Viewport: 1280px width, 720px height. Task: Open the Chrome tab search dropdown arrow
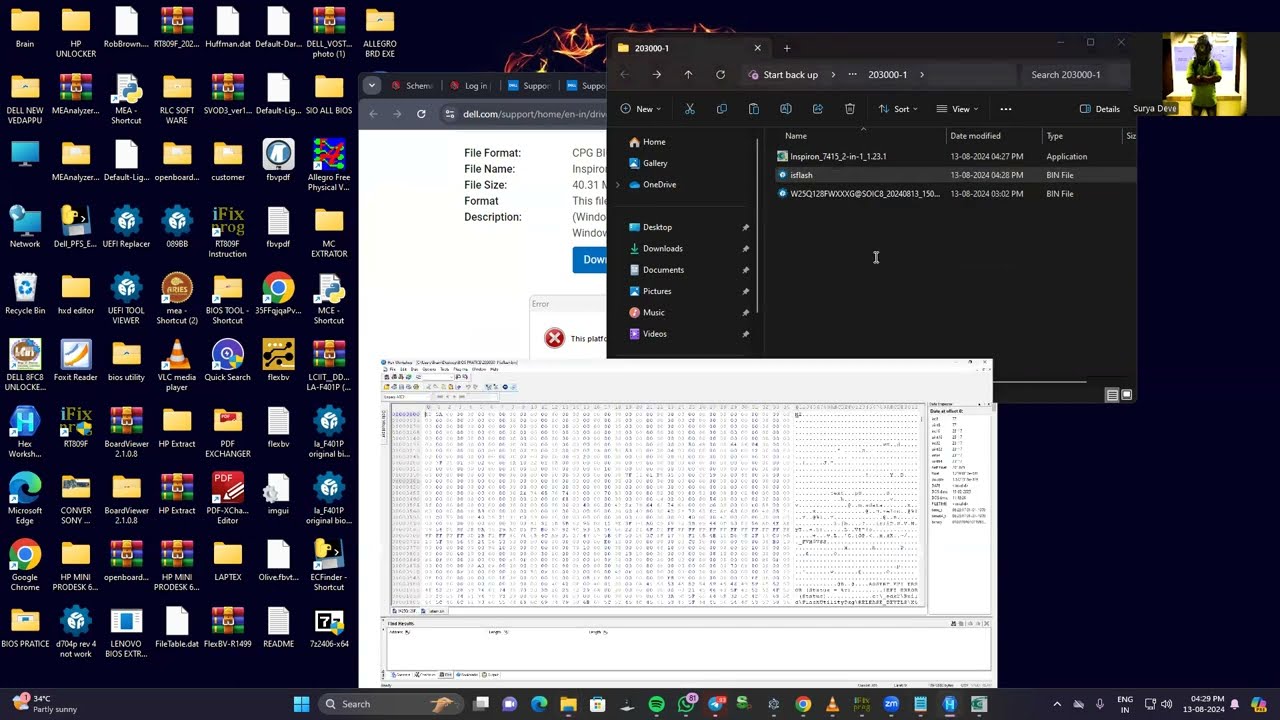coord(372,85)
